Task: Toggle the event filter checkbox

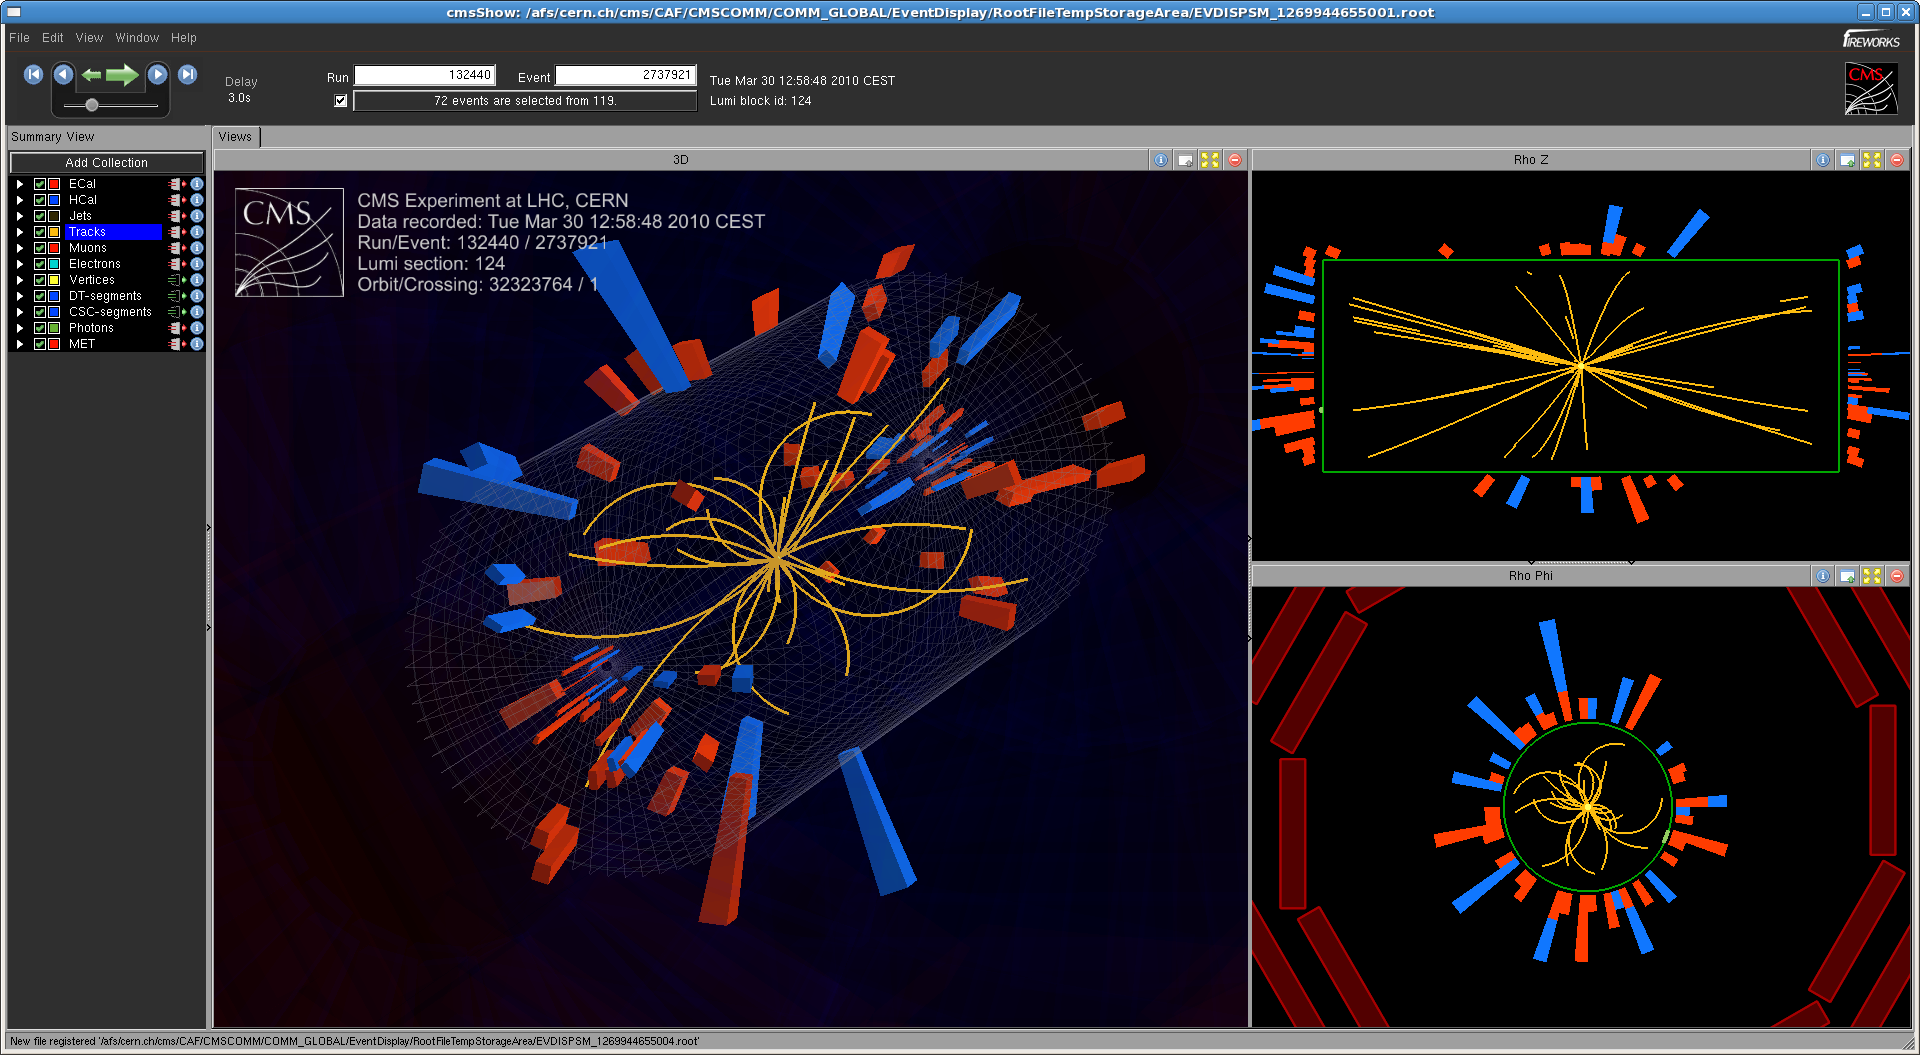Action: pos(341,101)
